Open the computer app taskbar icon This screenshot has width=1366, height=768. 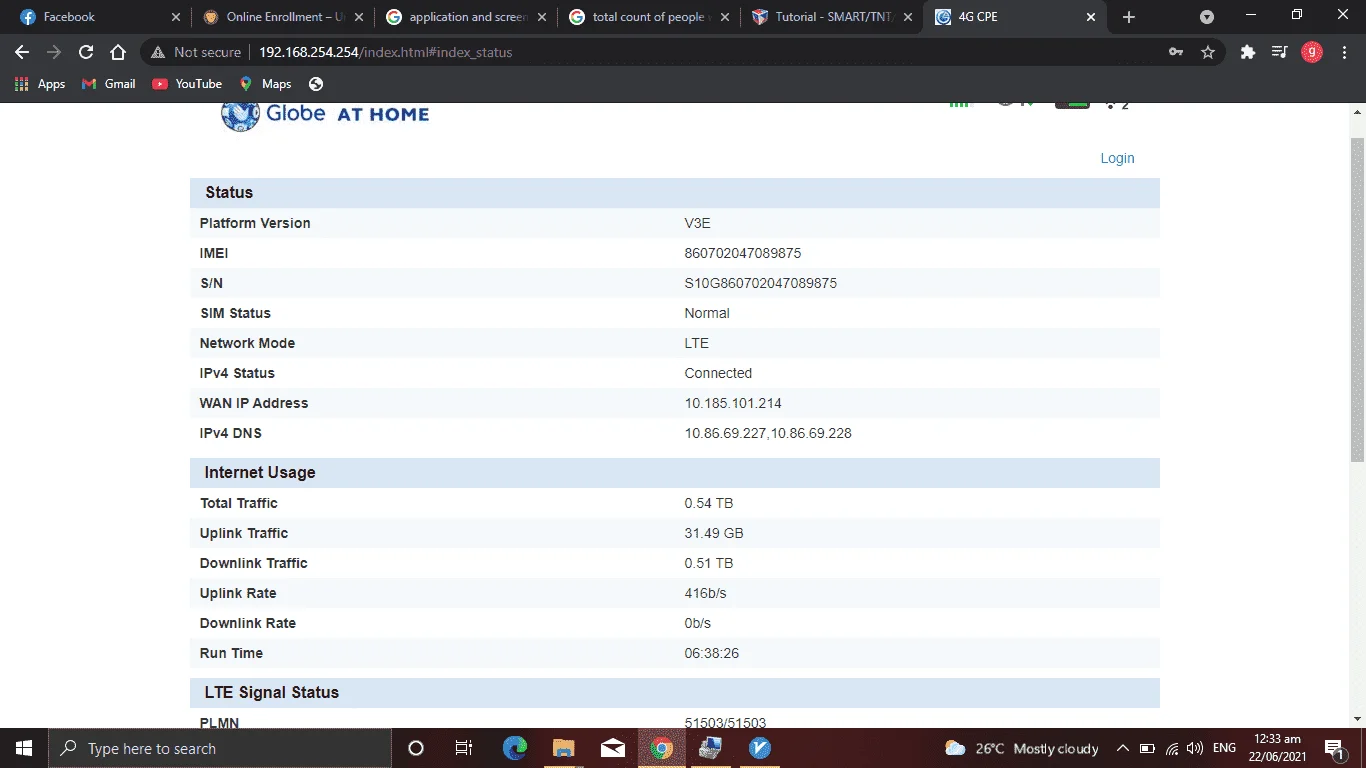click(x=710, y=748)
